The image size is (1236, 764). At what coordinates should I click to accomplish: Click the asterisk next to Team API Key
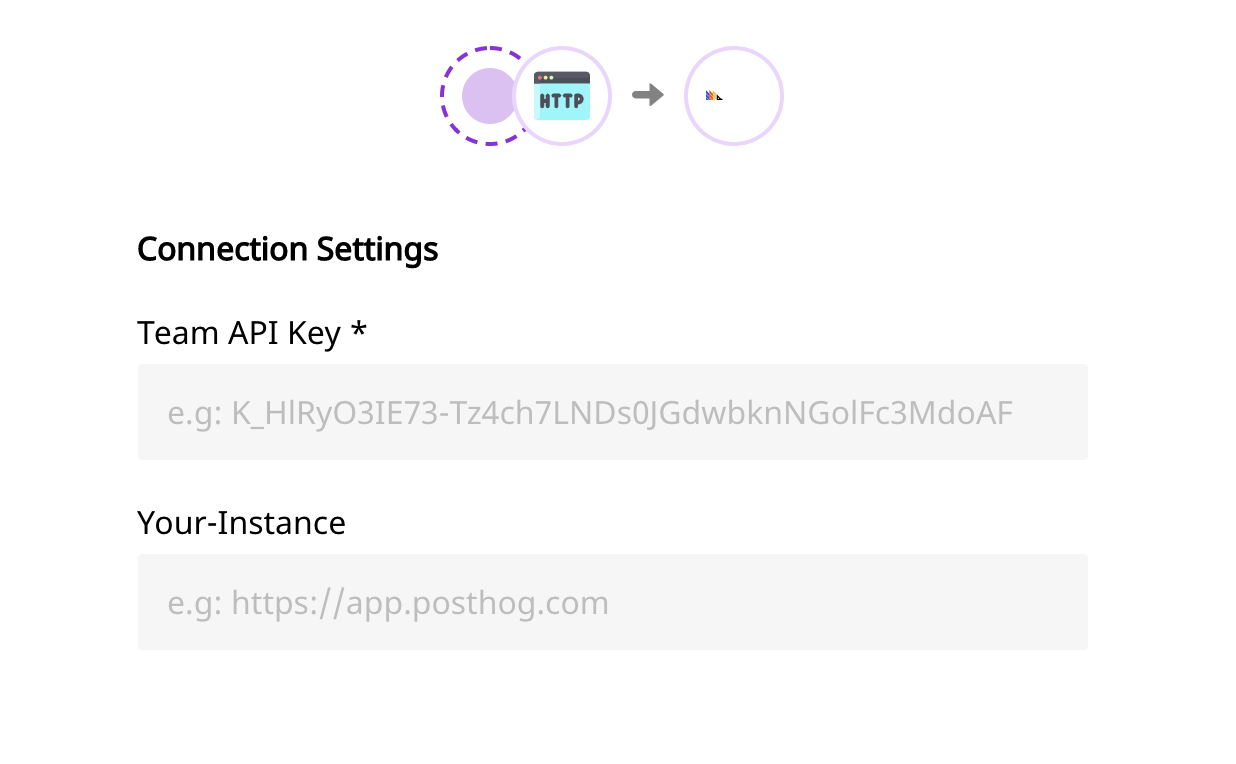[x=359, y=330]
